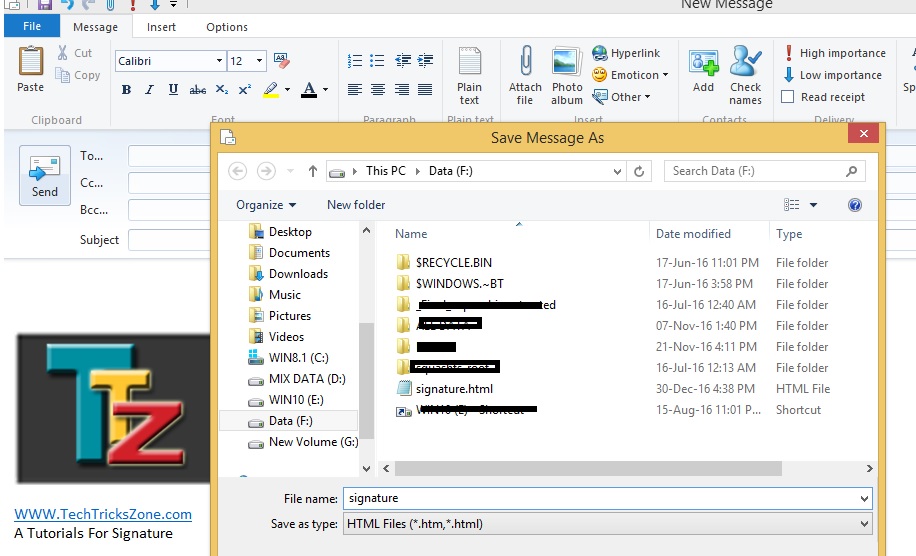
Task: Click the New folder button
Action: click(356, 205)
